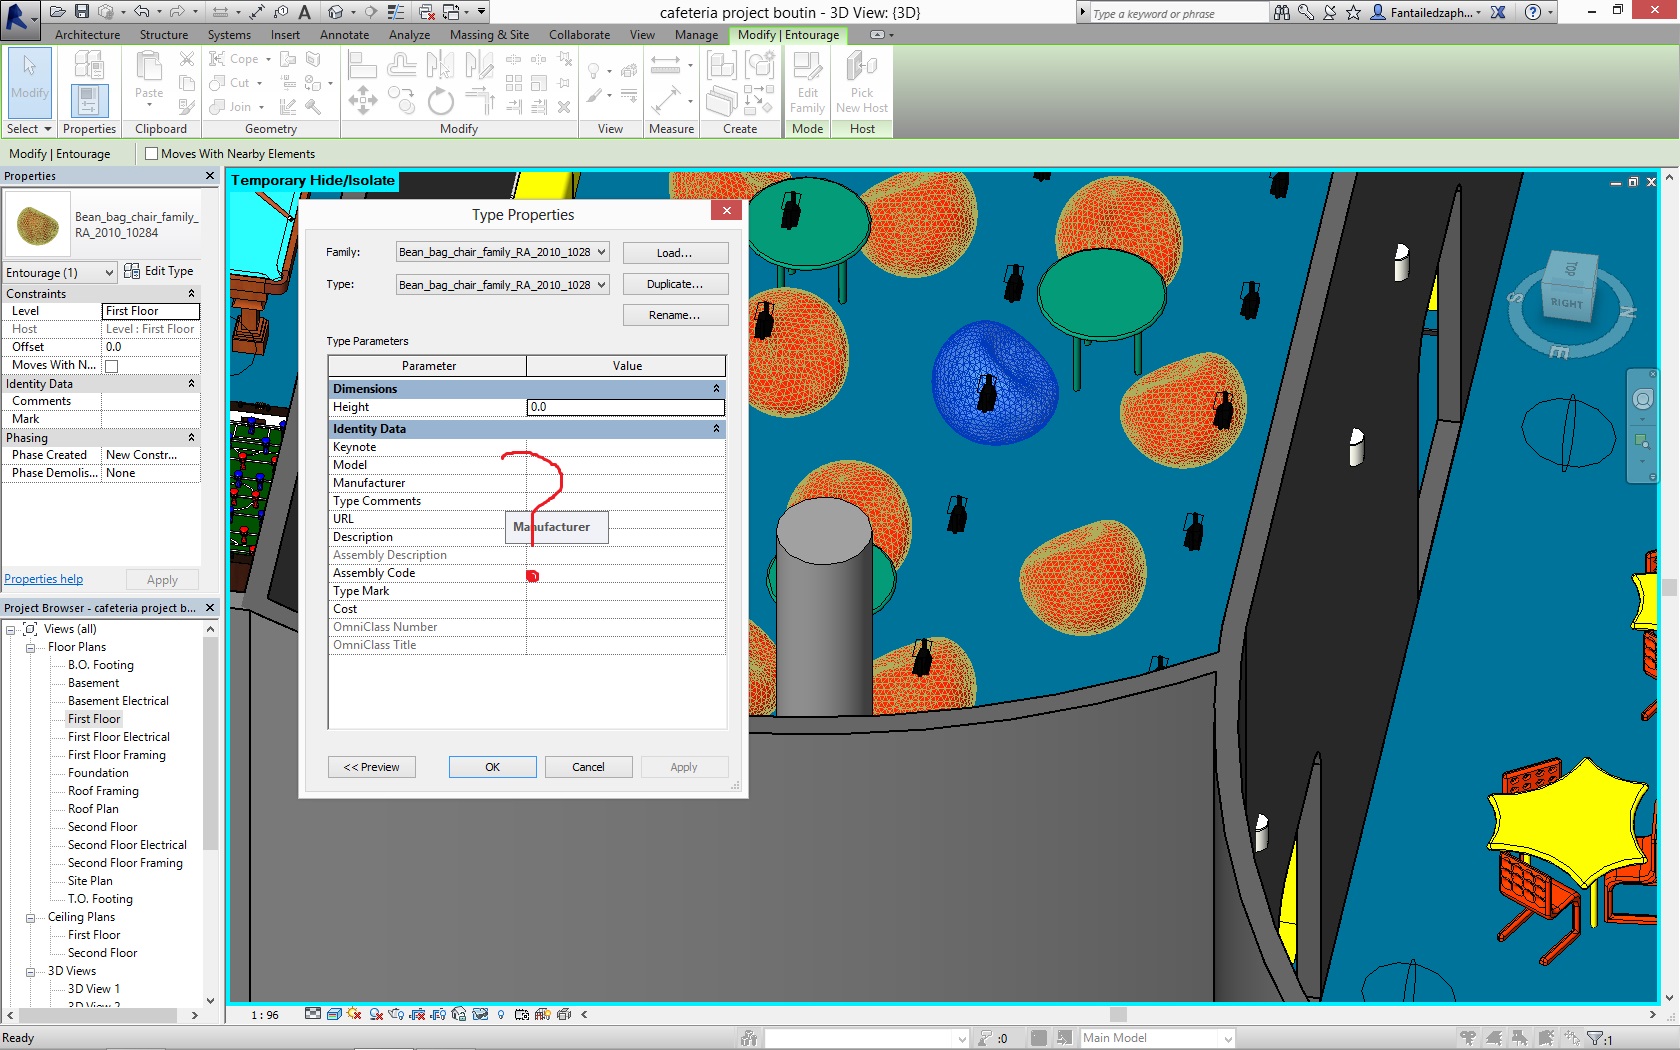Open the Annotate ribbon tab
The image size is (1680, 1050).
[344, 35]
